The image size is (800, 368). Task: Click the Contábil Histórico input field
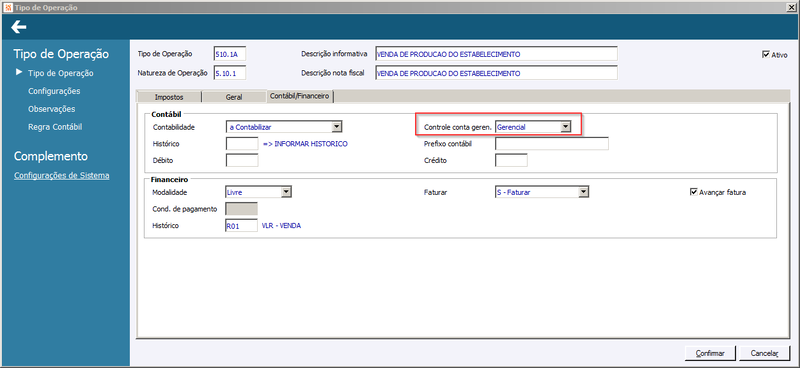242,144
